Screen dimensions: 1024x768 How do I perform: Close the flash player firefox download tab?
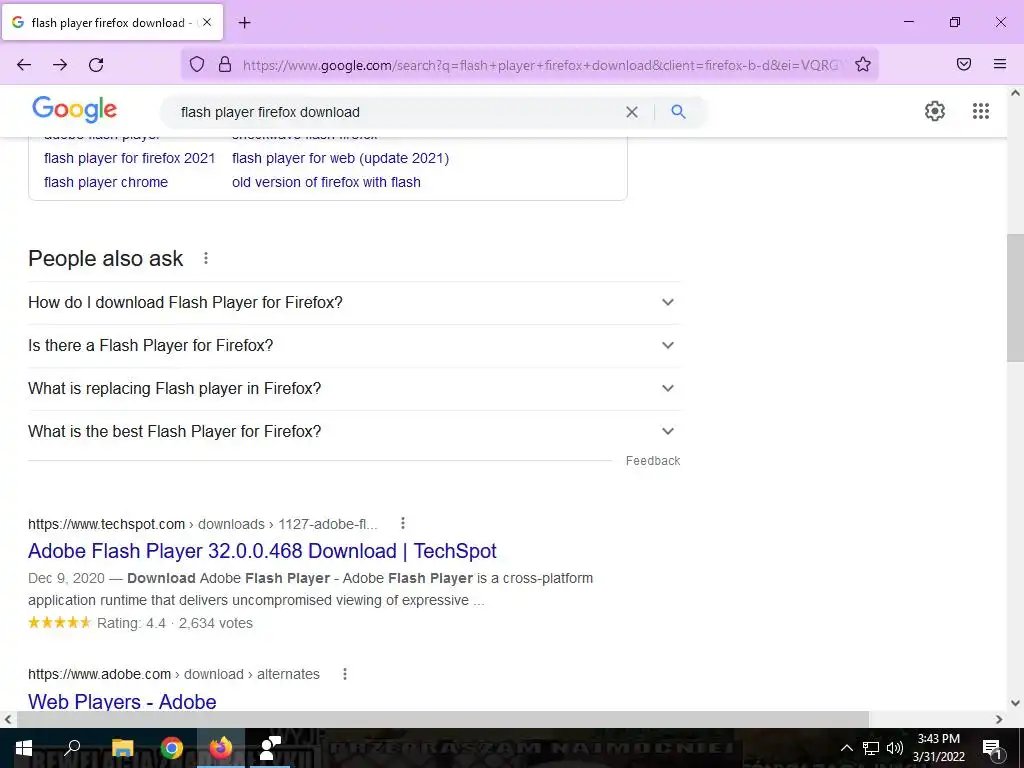point(207,22)
